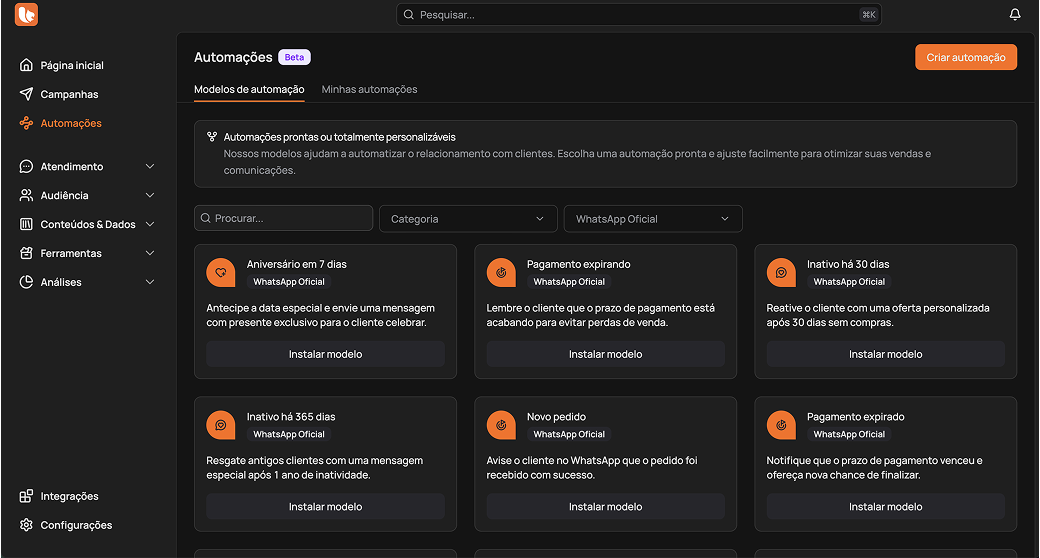The height and width of the screenshot is (558, 1040).
Task: Open the Categoria filter dropdown
Action: point(468,218)
